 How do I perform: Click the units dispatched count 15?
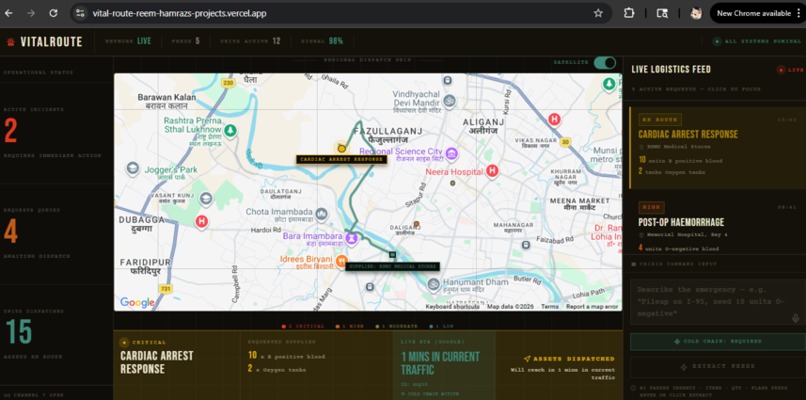click(x=19, y=332)
